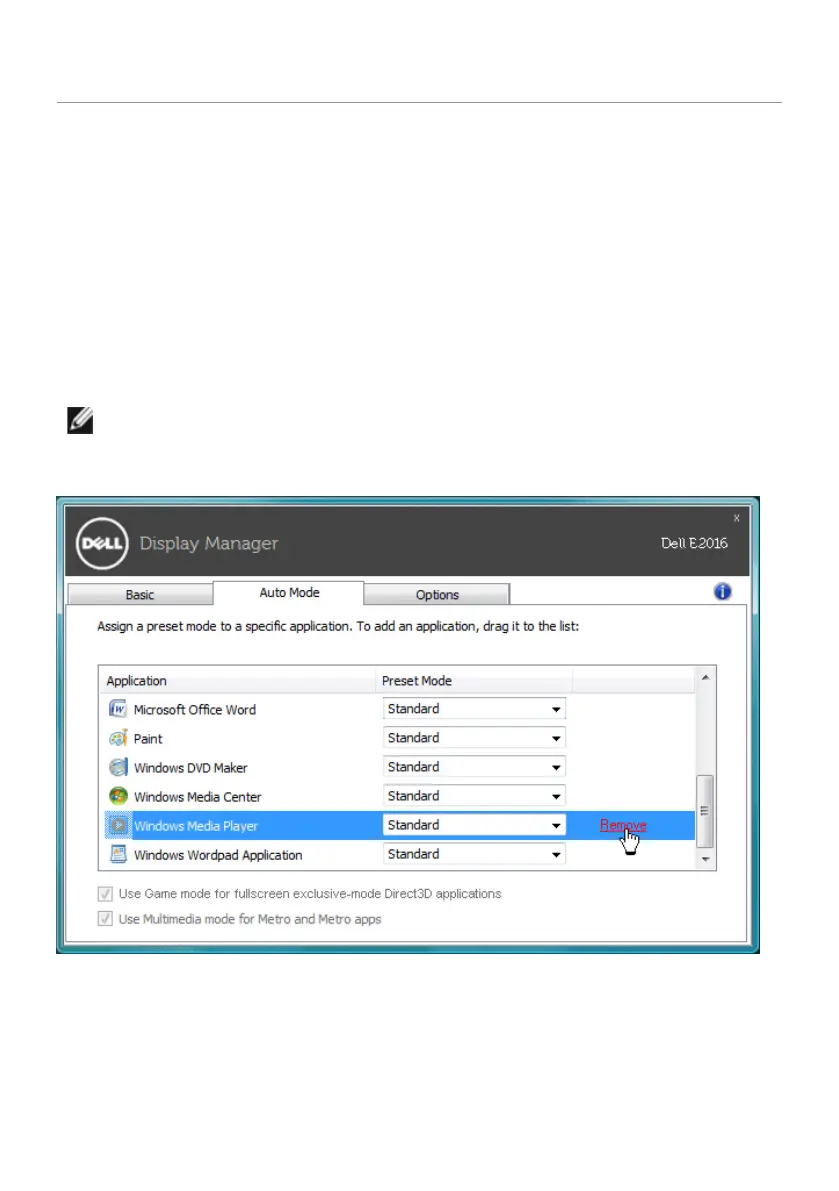This screenshot has width=839, height=1191.
Task: Select the Windows Media Center row
Action: (x=397, y=796)
